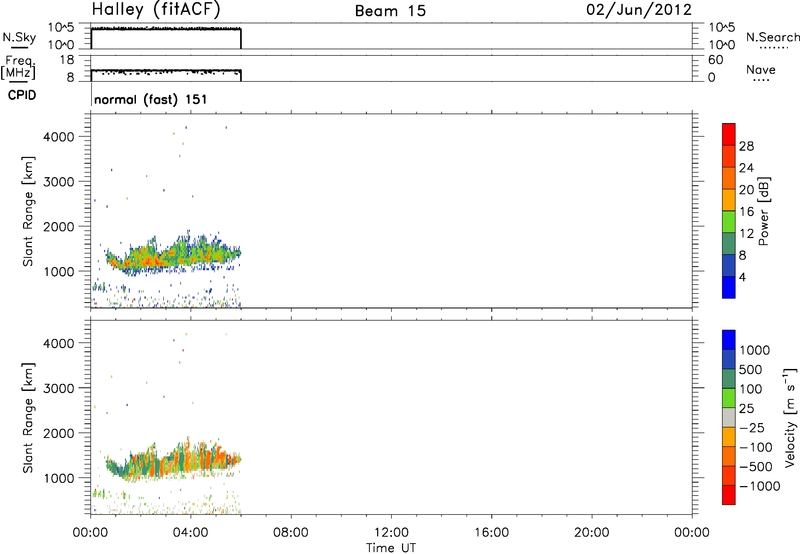This screenshot has height=554, width=800.
Task: Click the 'Halley (fitACF)' title text
Action: point(156,10)
